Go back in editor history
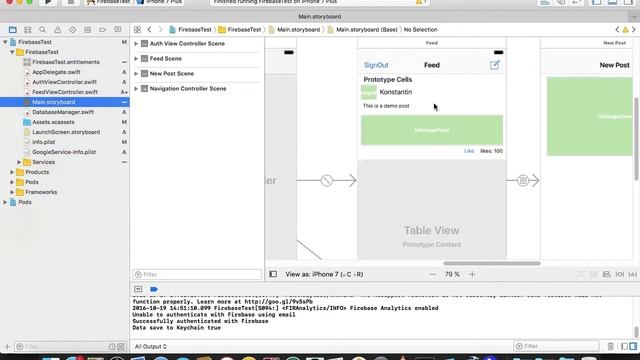 click(x=149, y=29)
